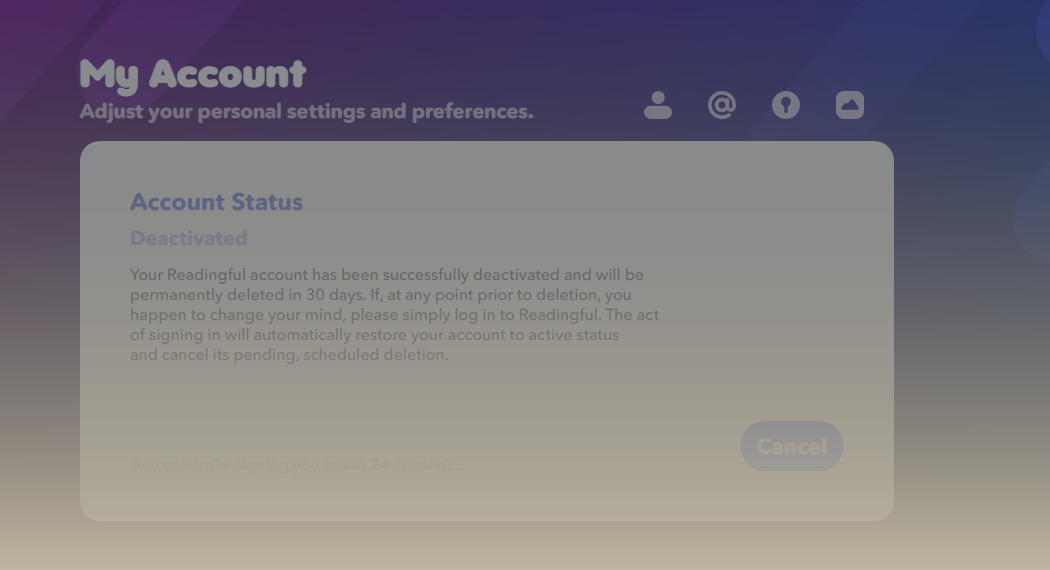Select the Account Status section title
Viewport: 1050px width, 570px height.
click(216, 202)
